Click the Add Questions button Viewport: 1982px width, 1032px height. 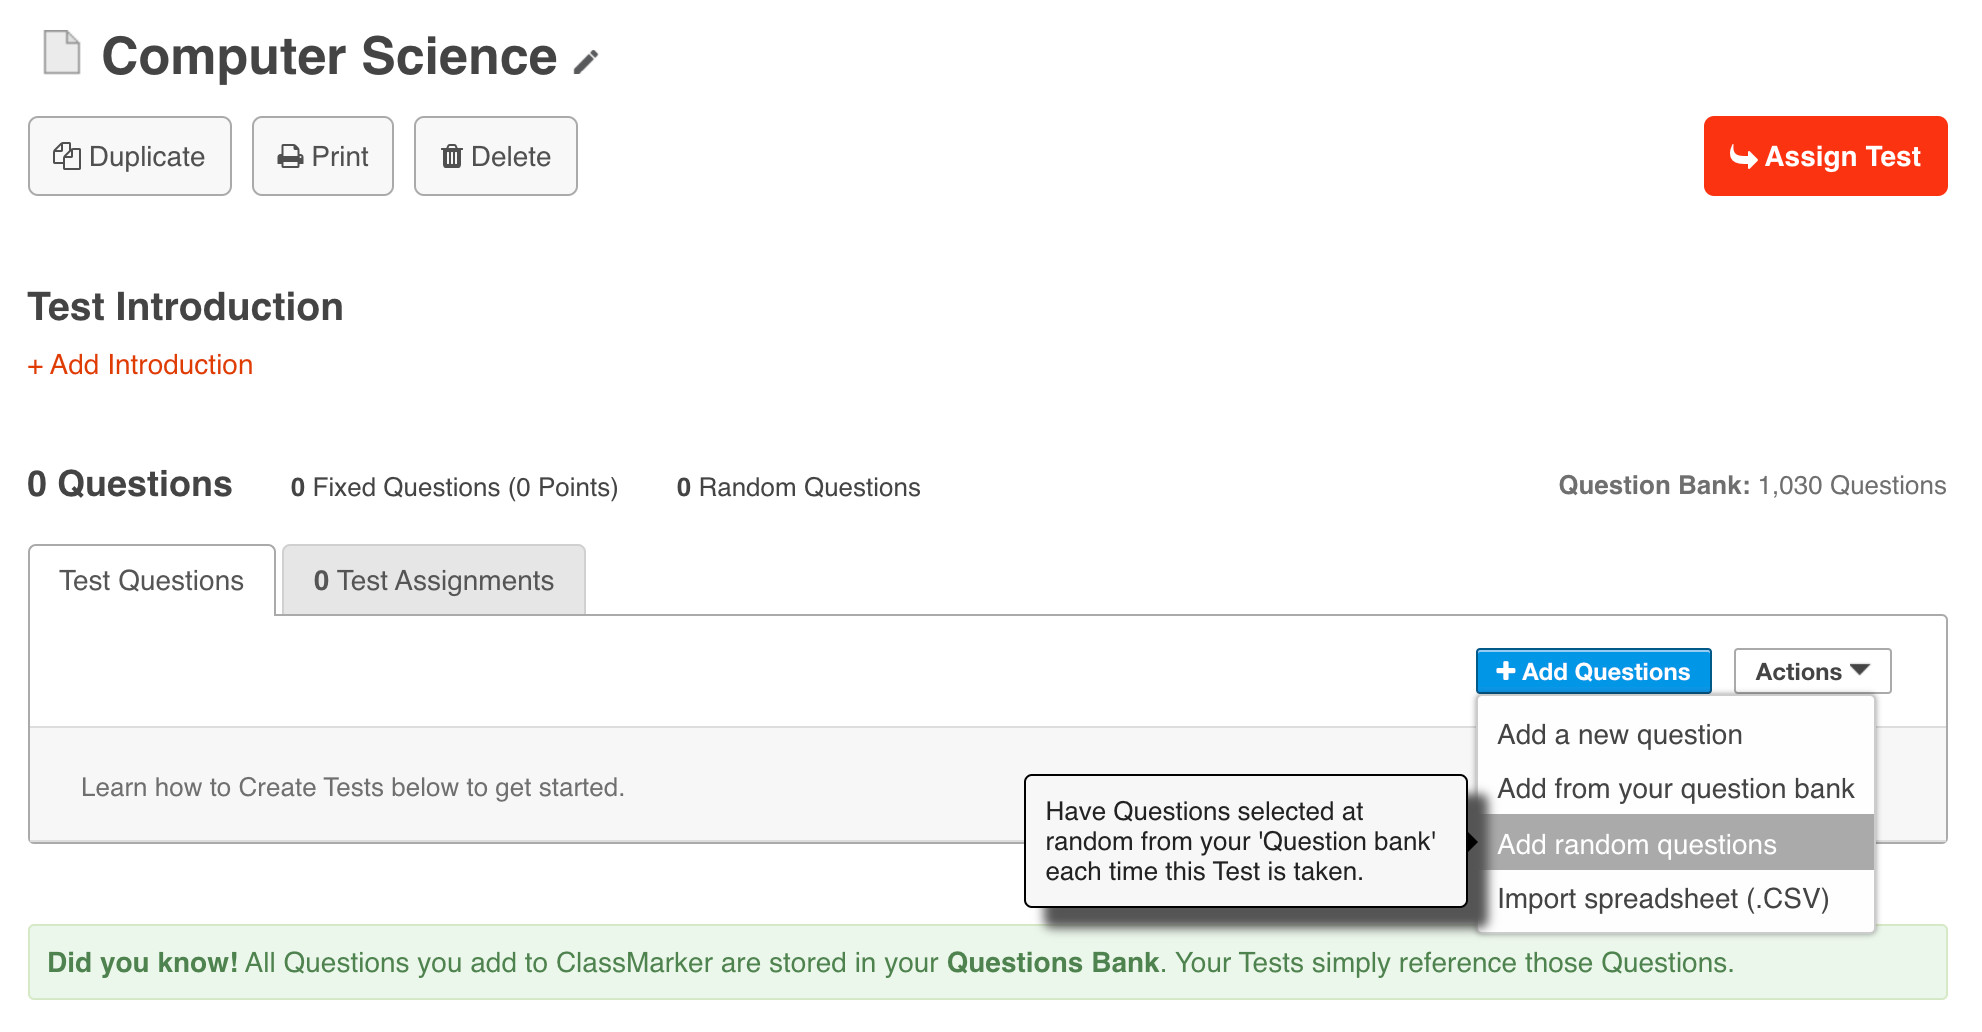[x=1593, y=672]
